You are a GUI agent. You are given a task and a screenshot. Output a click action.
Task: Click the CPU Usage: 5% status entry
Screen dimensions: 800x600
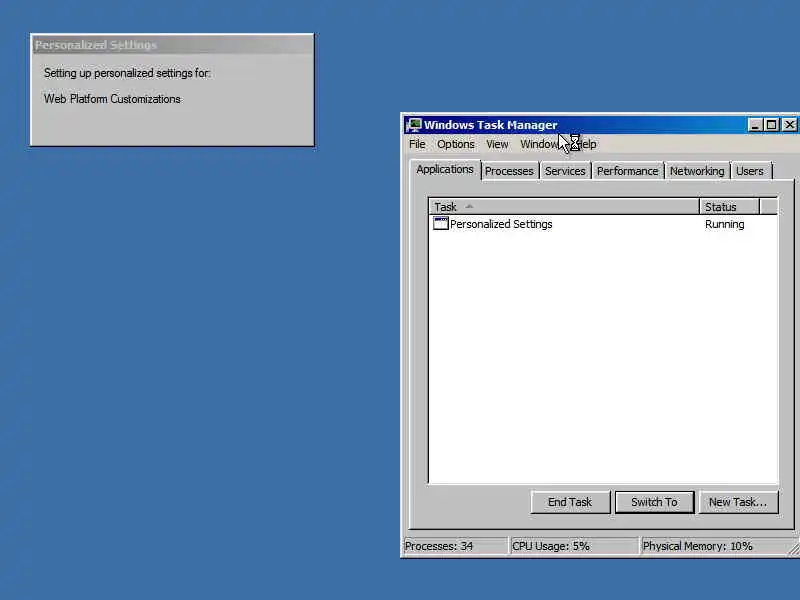tap(573, 546)
